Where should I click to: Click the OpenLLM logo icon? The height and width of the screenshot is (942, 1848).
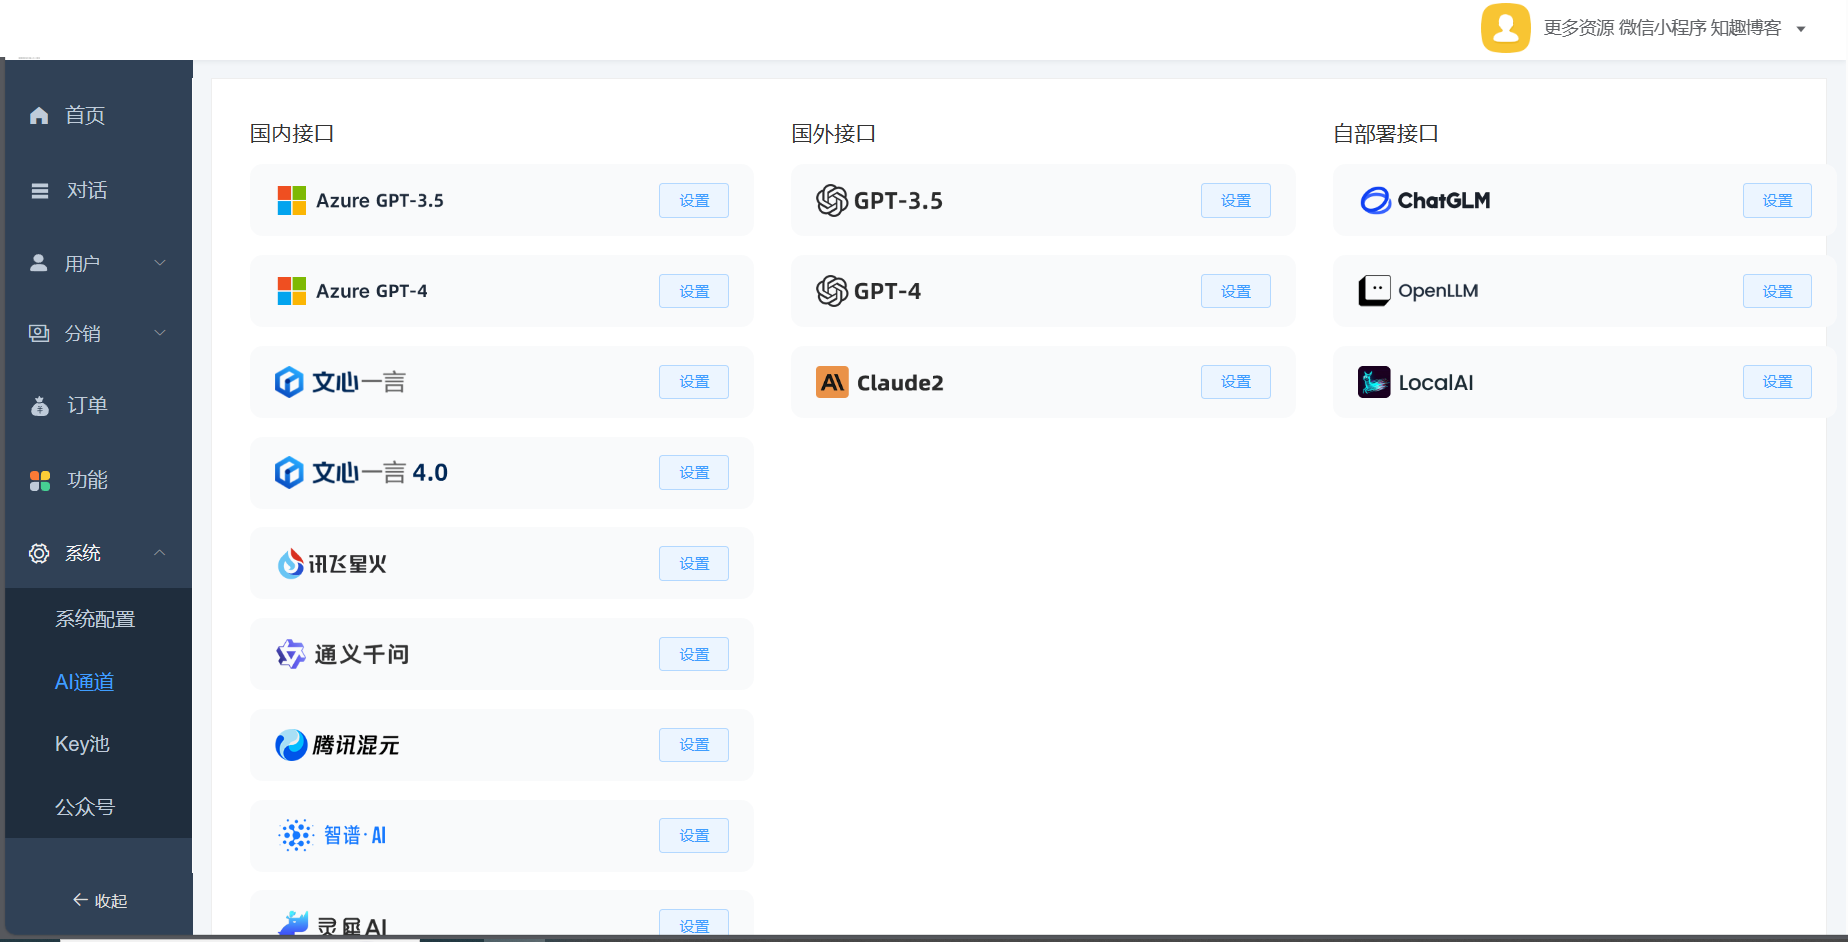click(1374, 291)
